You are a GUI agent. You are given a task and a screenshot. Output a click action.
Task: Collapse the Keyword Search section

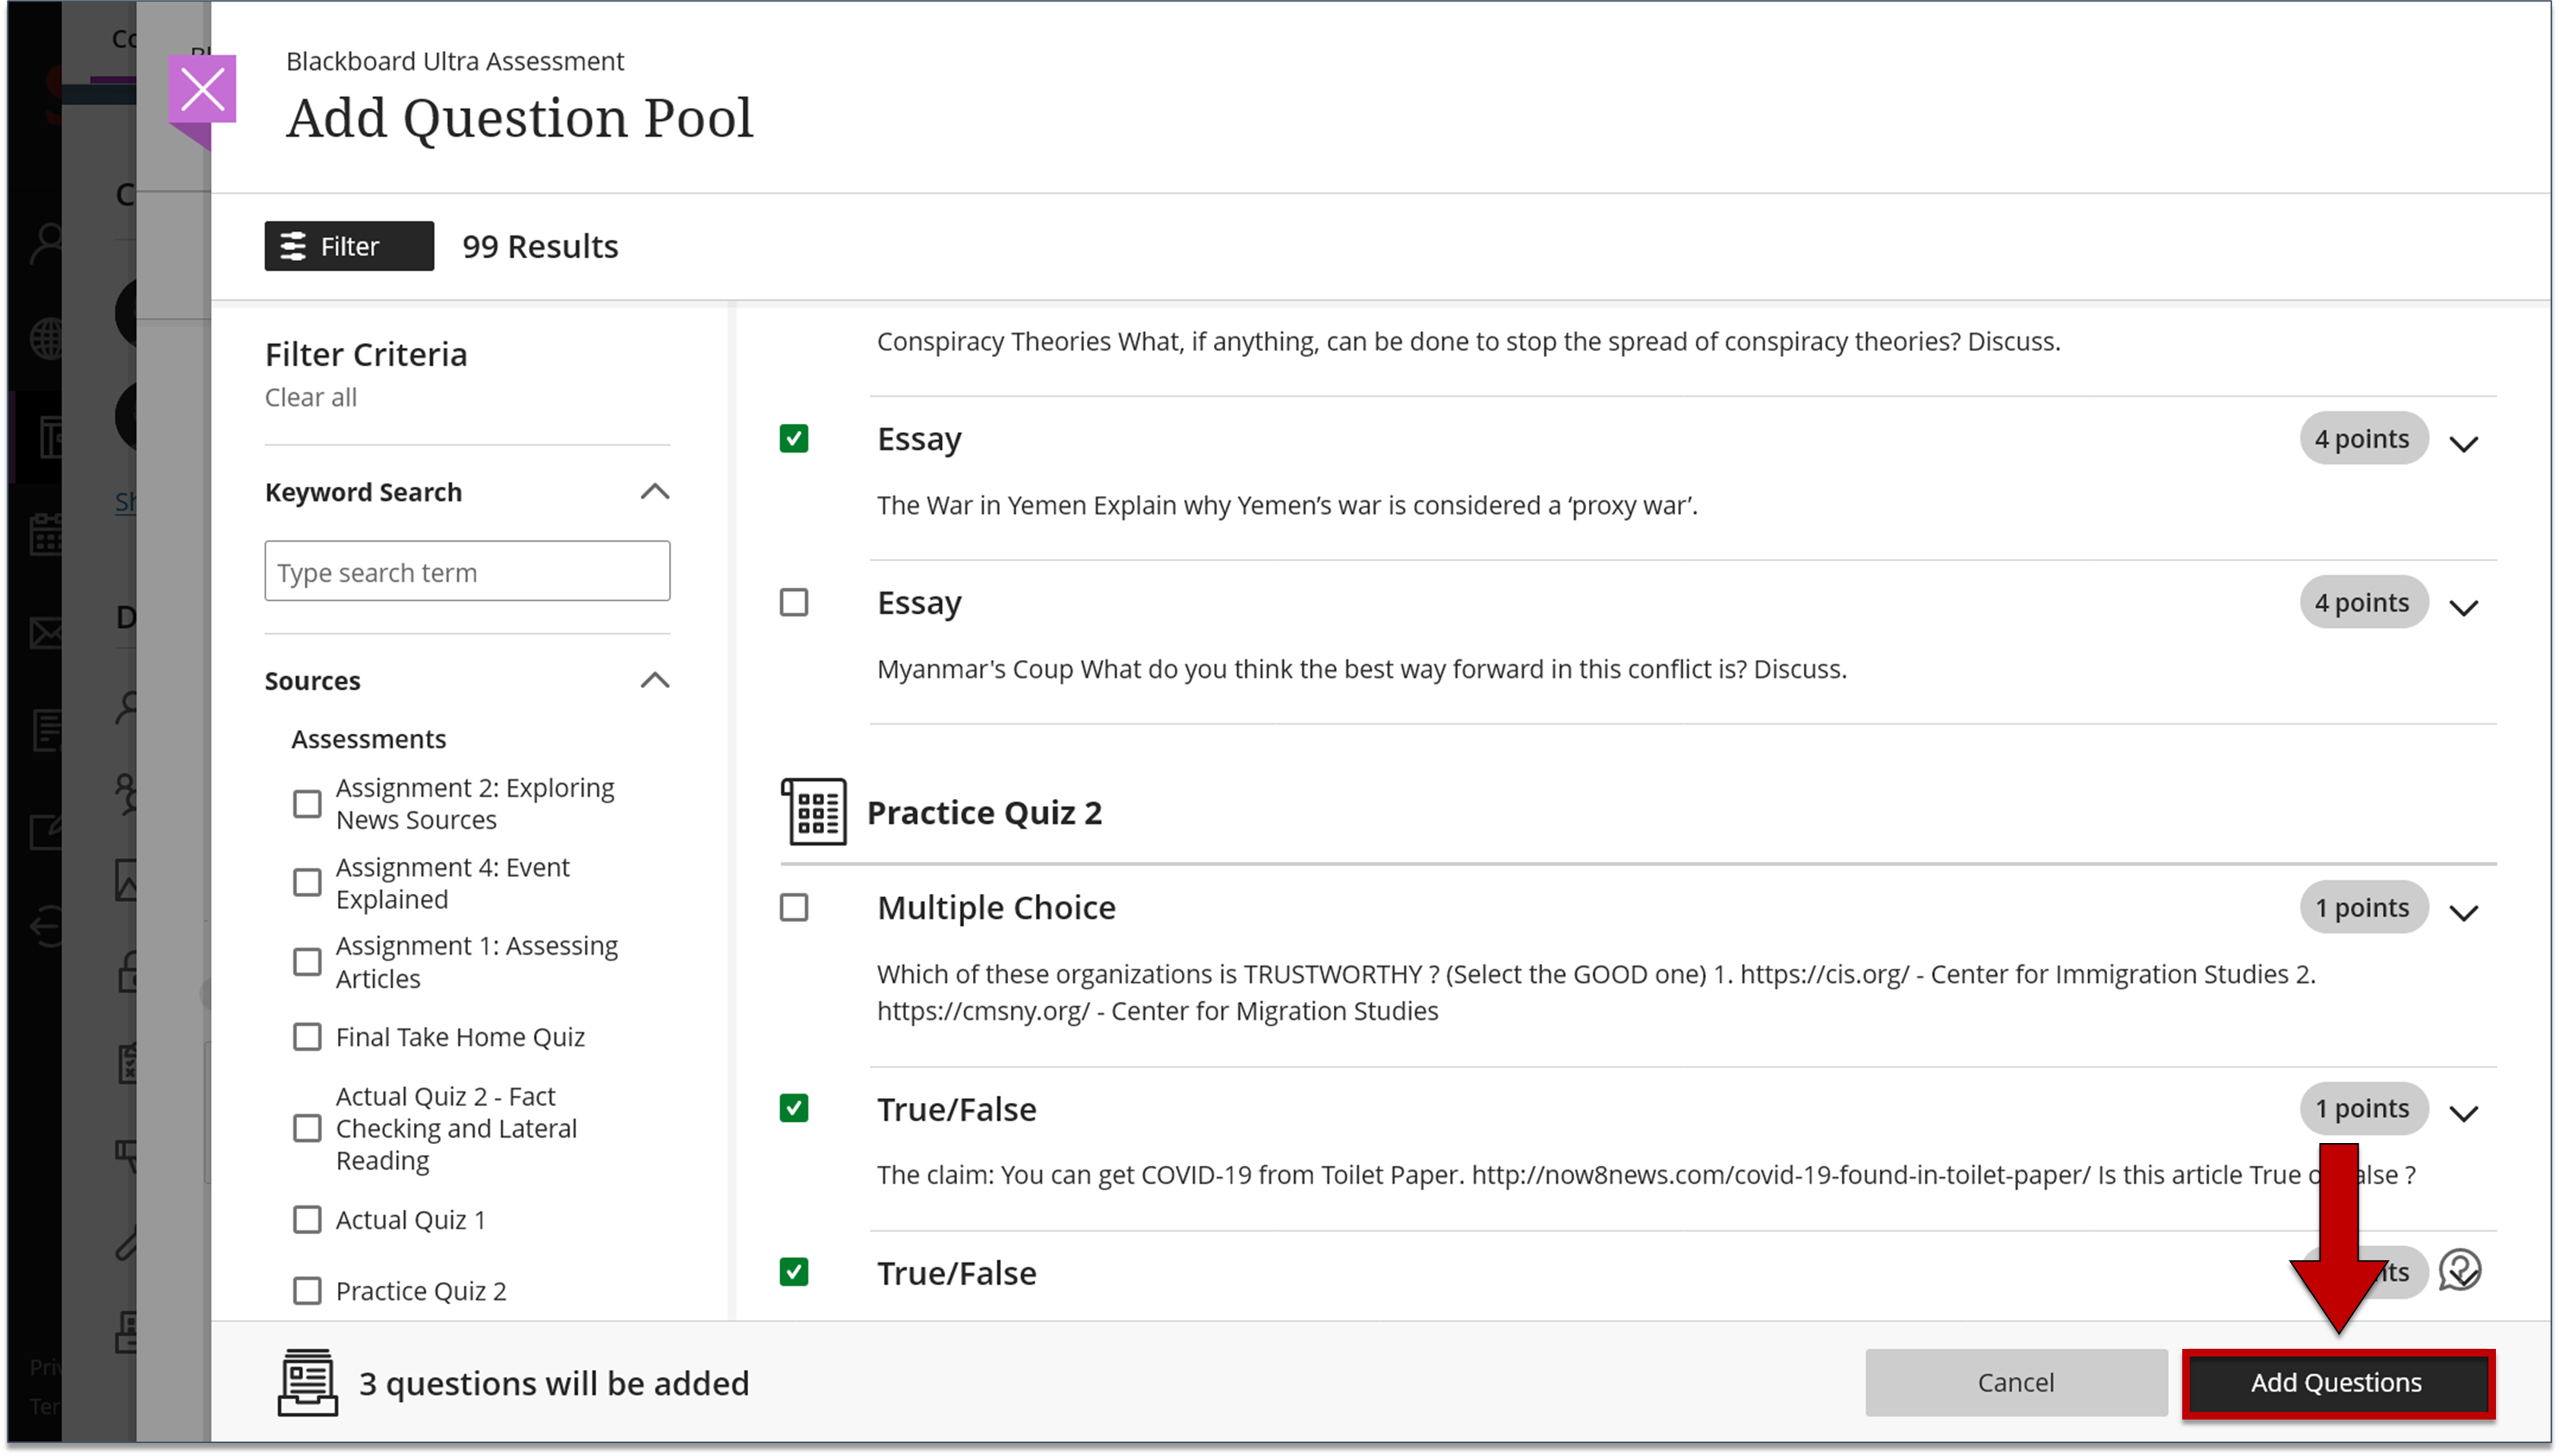[x=655, y=491]
